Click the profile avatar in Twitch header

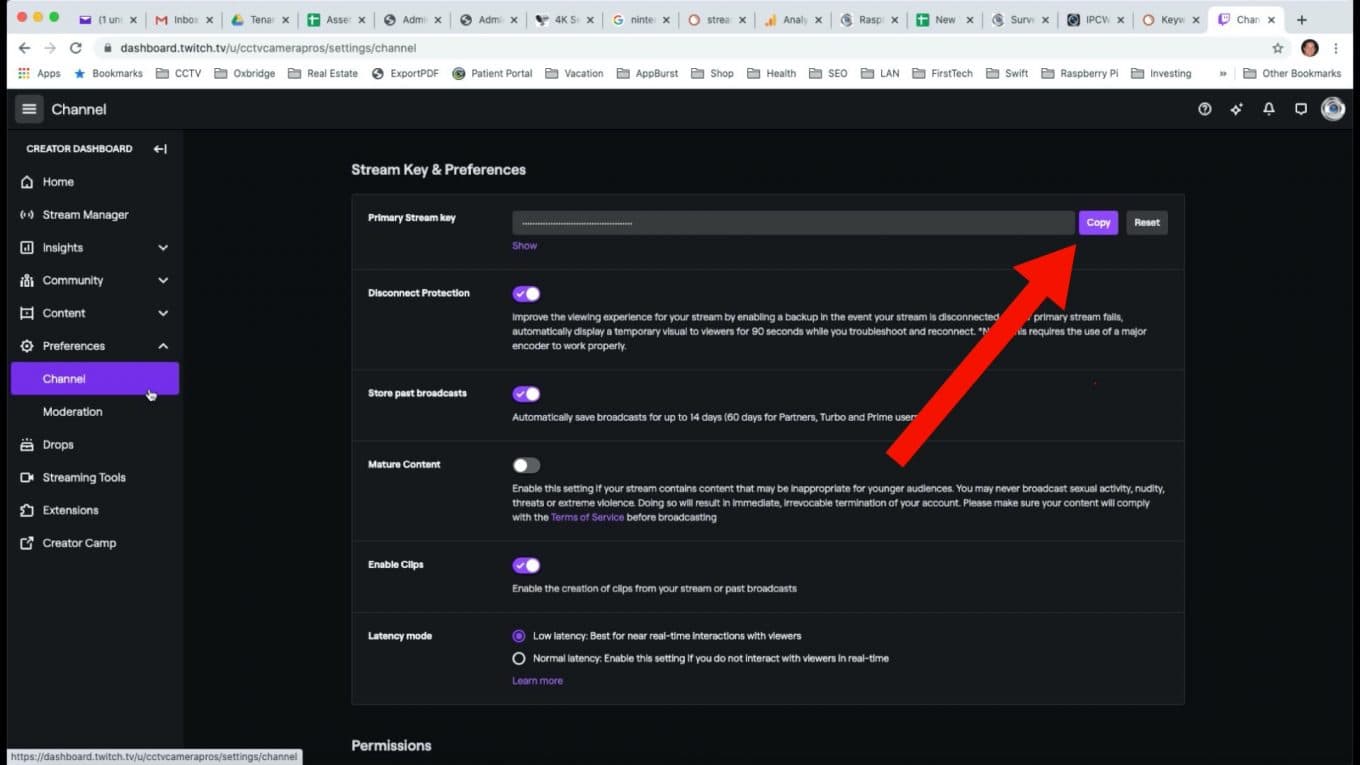[1332, 109]
